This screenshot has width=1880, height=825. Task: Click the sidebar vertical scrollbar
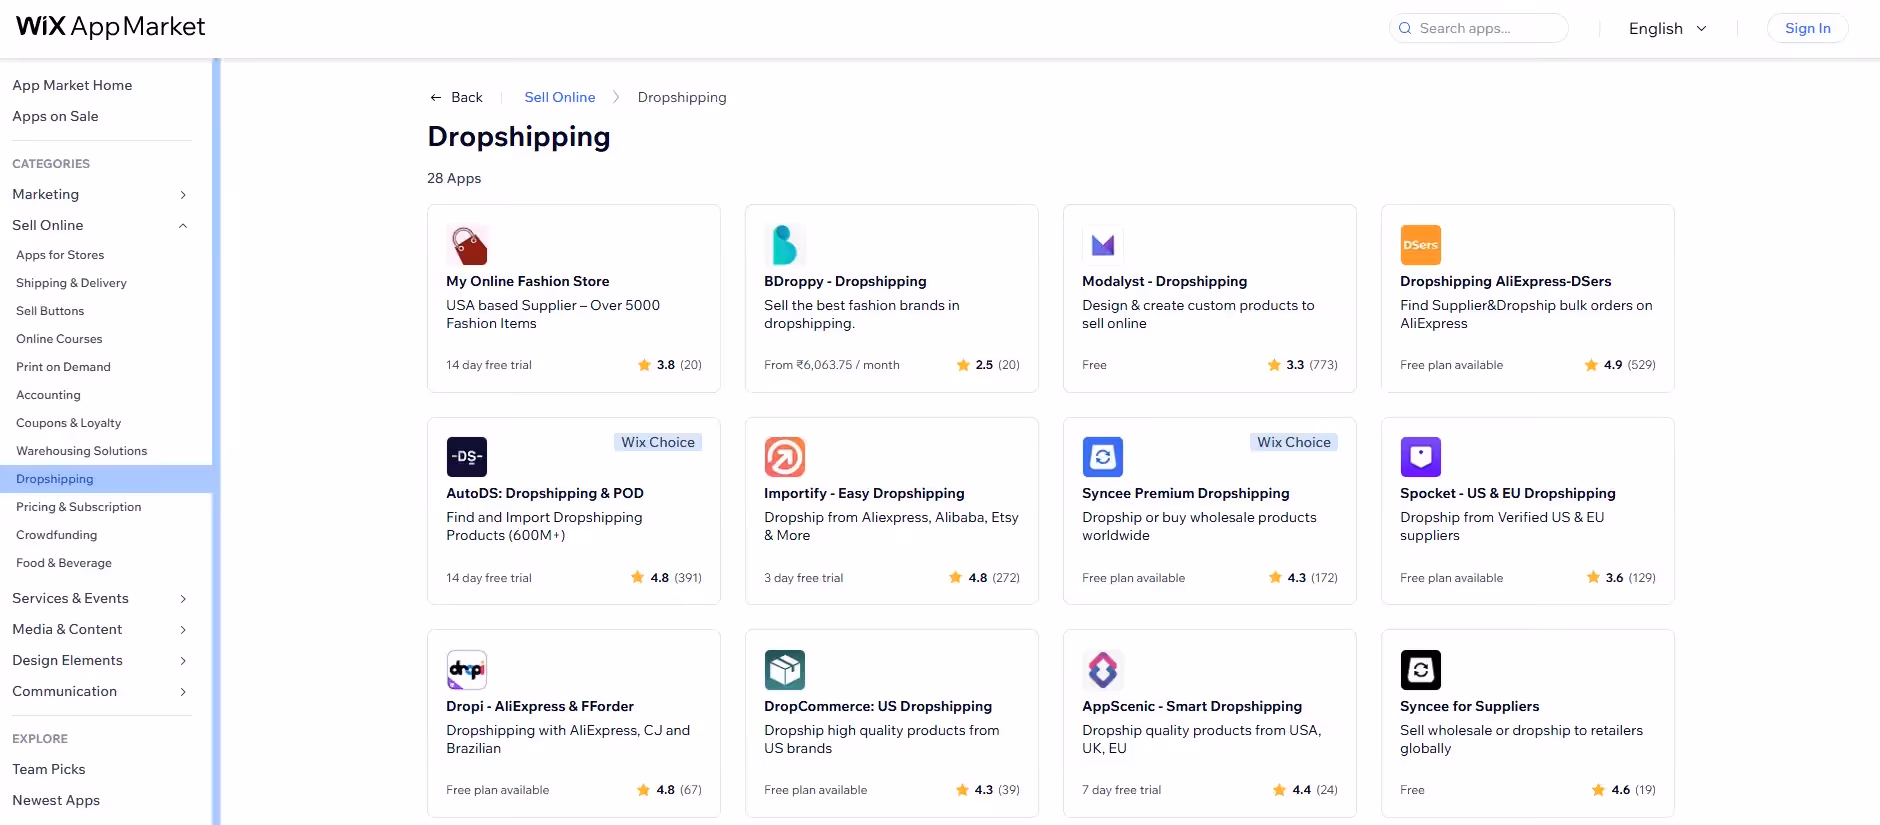pyautogui.click(x=216, y=441)
